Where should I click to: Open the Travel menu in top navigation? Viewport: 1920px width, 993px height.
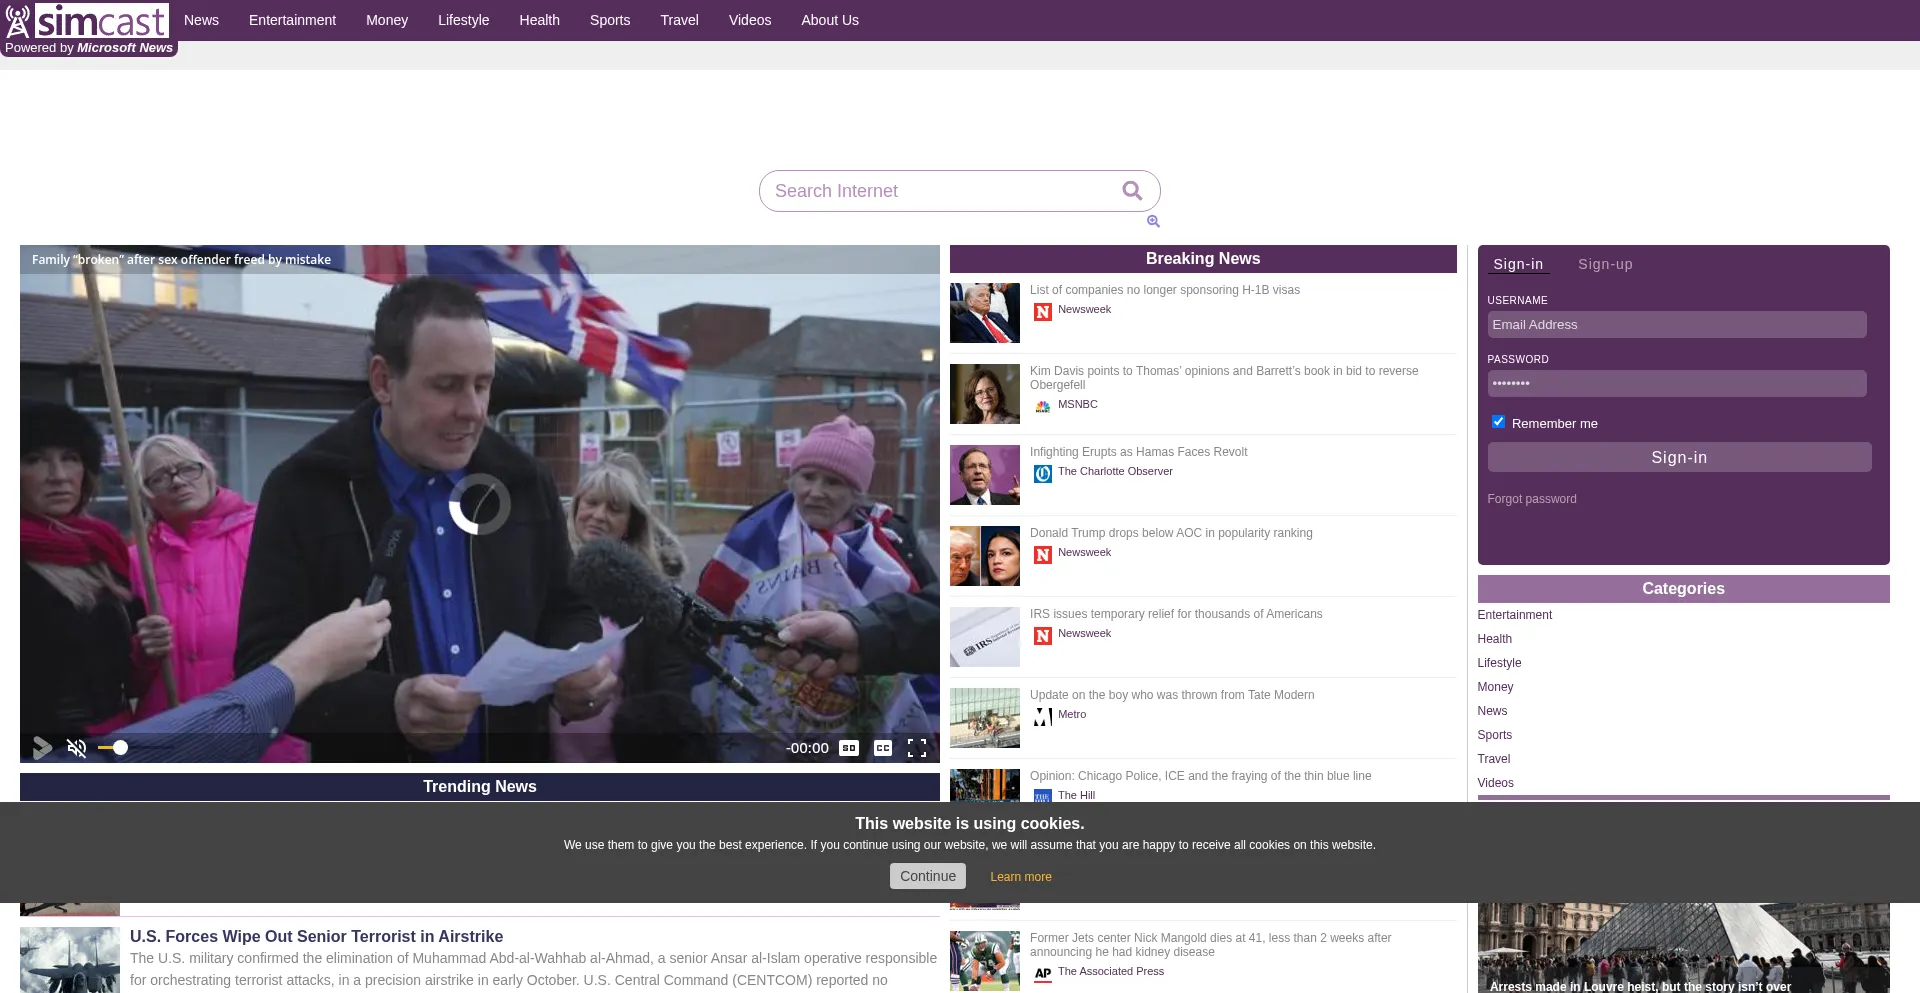679,20
